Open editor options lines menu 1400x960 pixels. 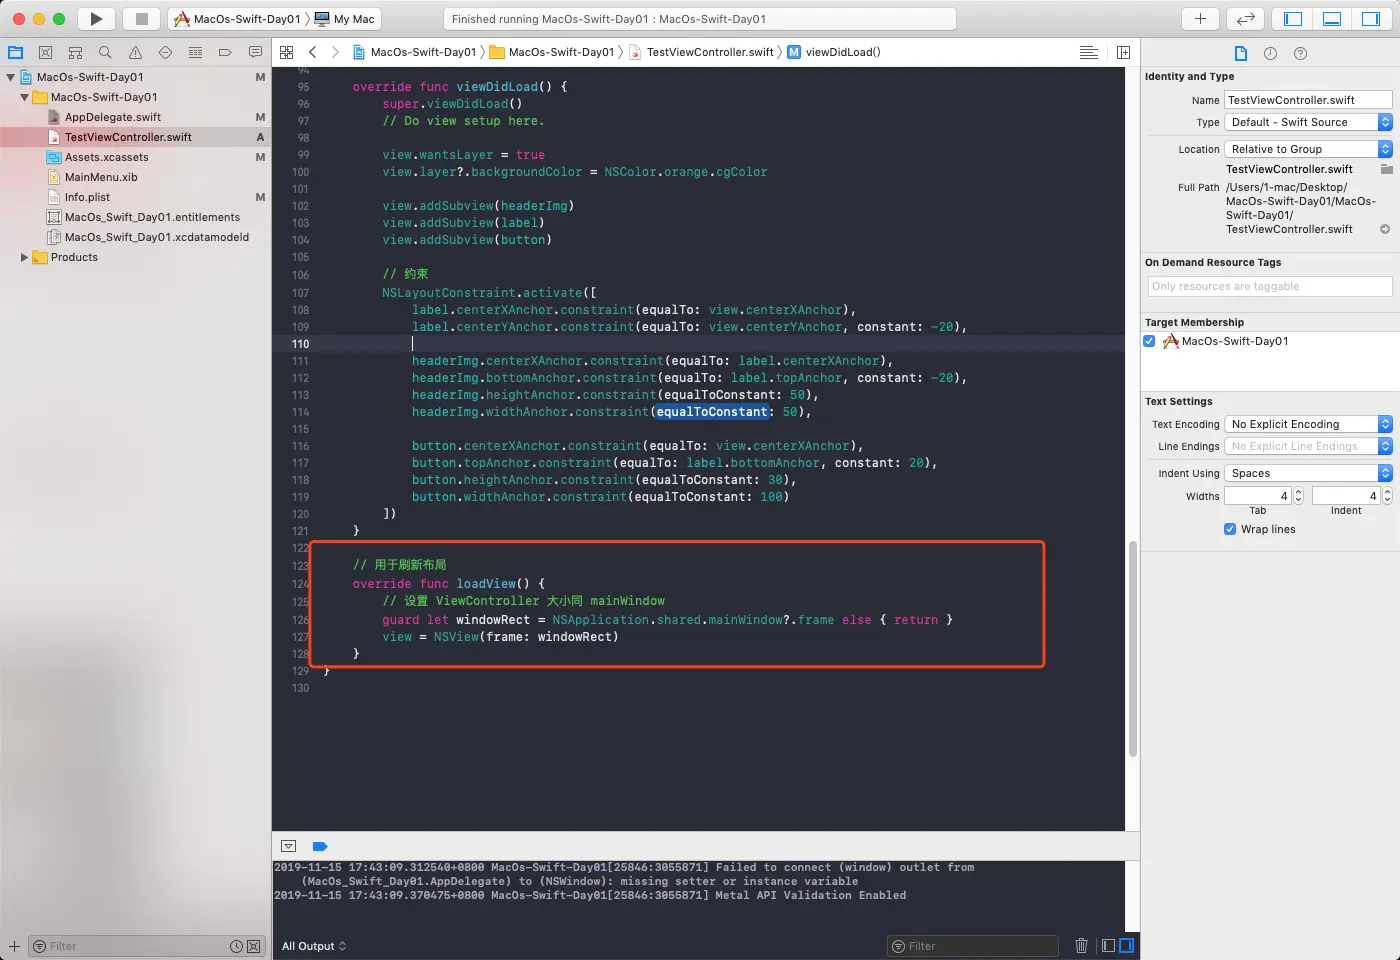coord(1089,52)
